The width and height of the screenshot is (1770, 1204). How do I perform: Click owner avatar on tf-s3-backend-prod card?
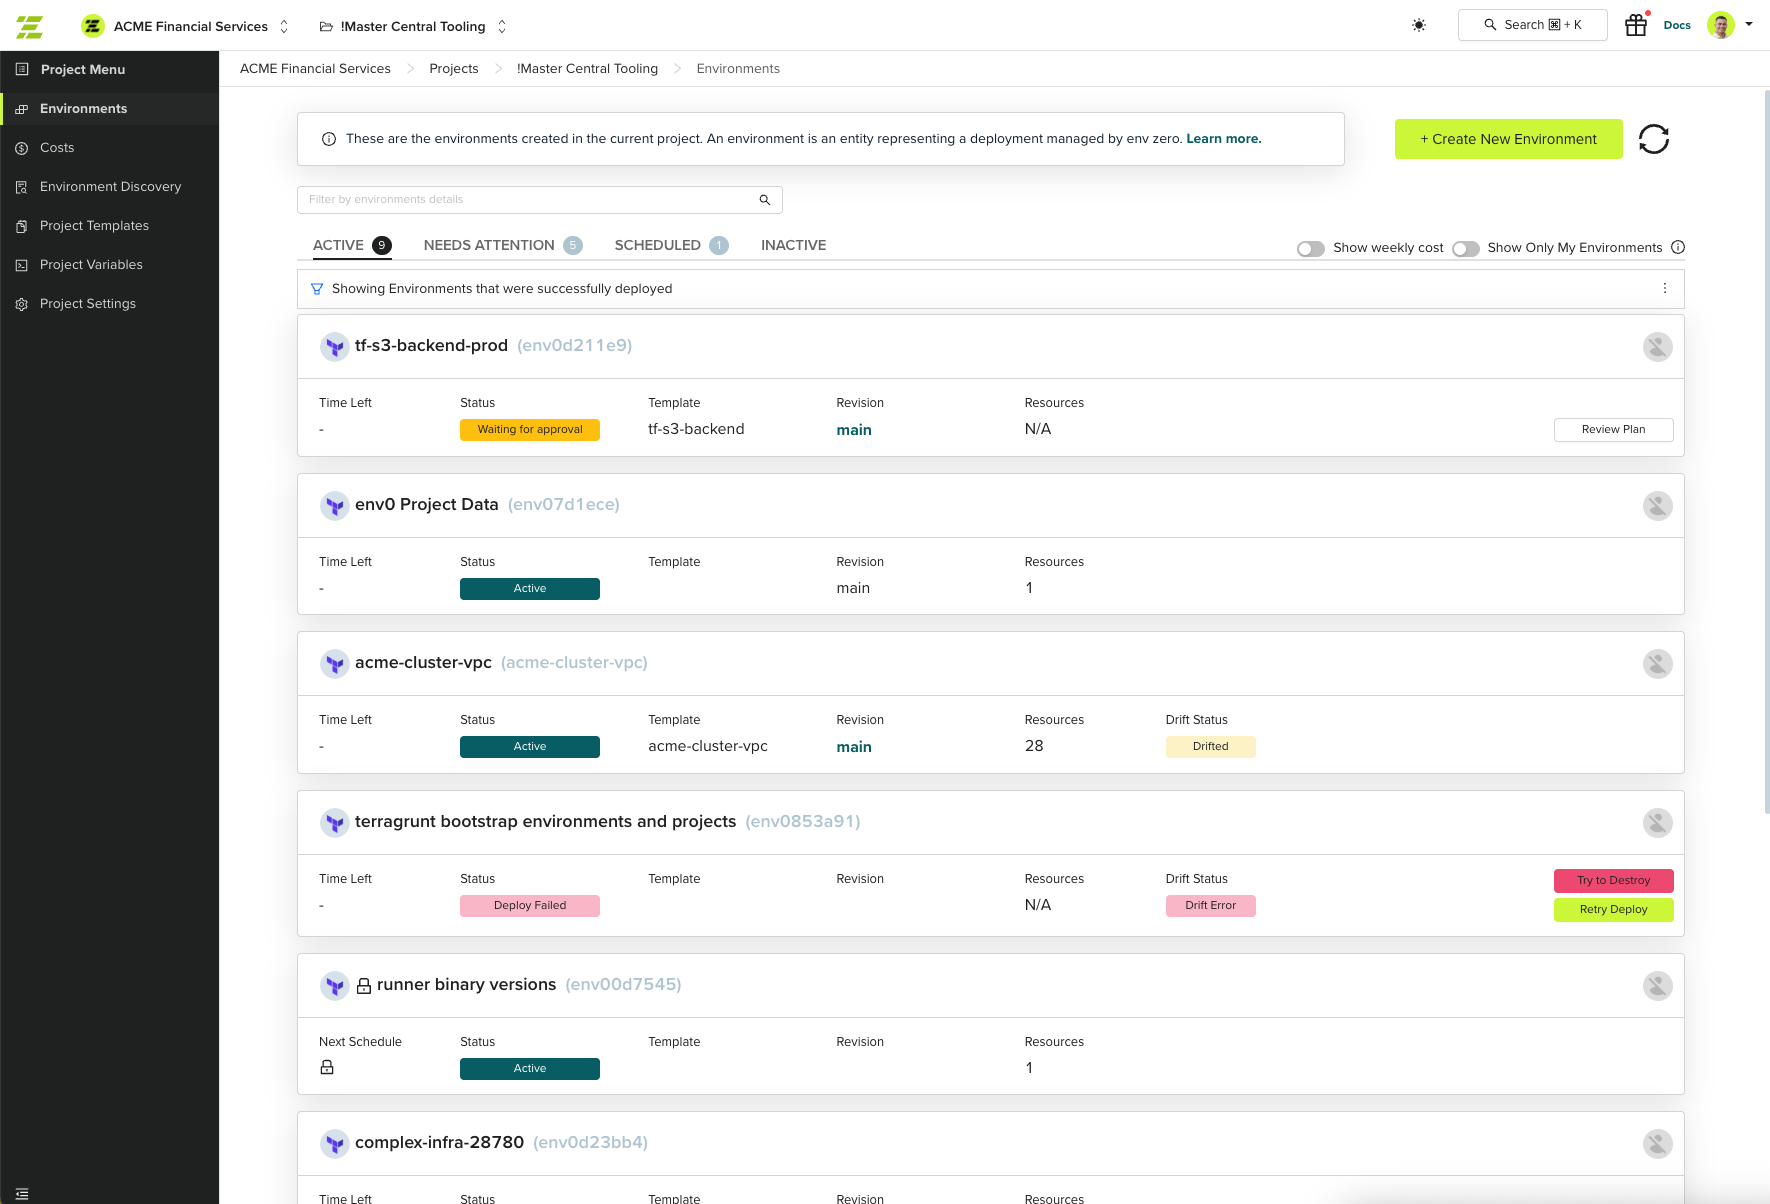1657,347
